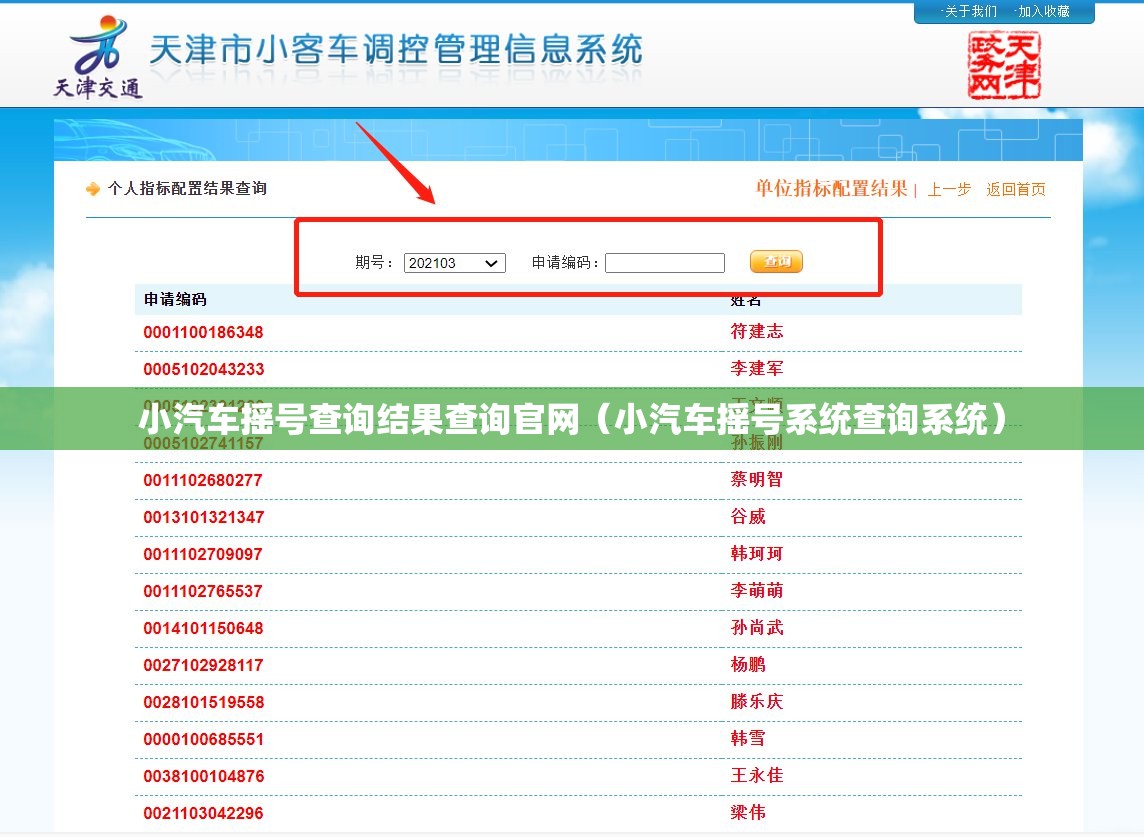Click 返回首页 to return home
This screenshot has width=1144, height=837.
pos(1015,189)
